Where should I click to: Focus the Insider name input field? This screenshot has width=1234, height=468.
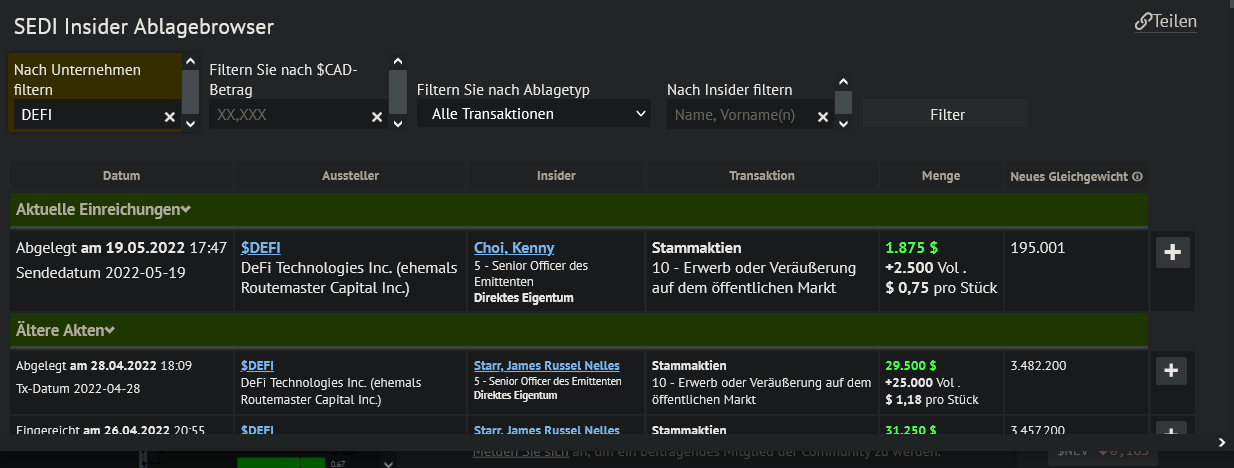tap(740, 115)
